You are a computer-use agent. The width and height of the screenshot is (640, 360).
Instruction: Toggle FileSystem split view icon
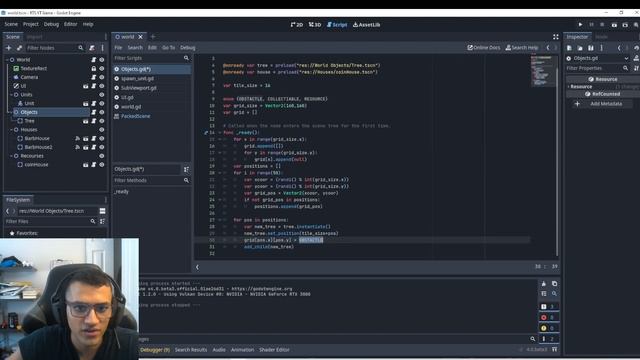click(102, 211)
